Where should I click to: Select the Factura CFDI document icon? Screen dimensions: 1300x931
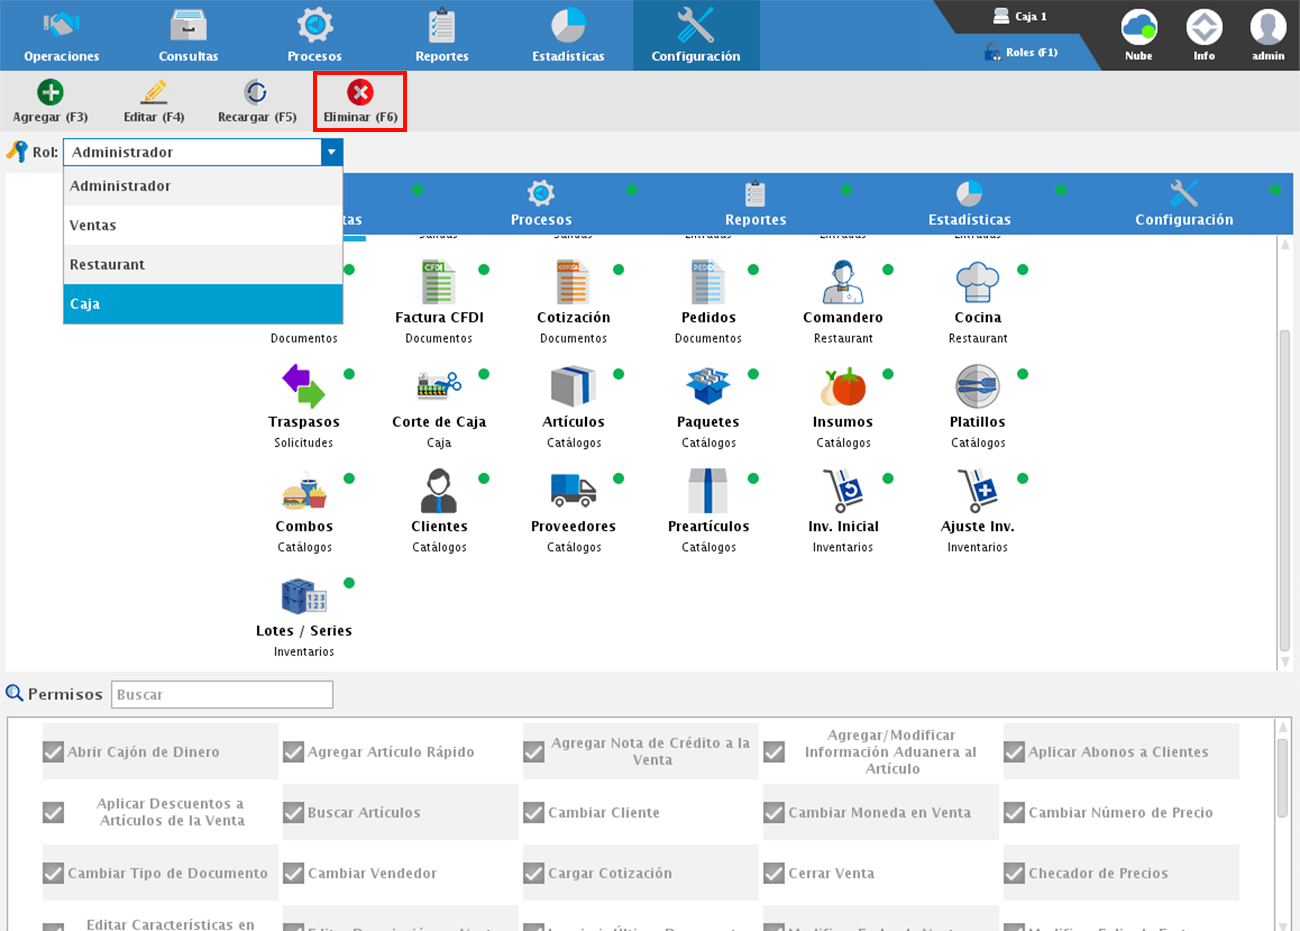pos(438,283)
